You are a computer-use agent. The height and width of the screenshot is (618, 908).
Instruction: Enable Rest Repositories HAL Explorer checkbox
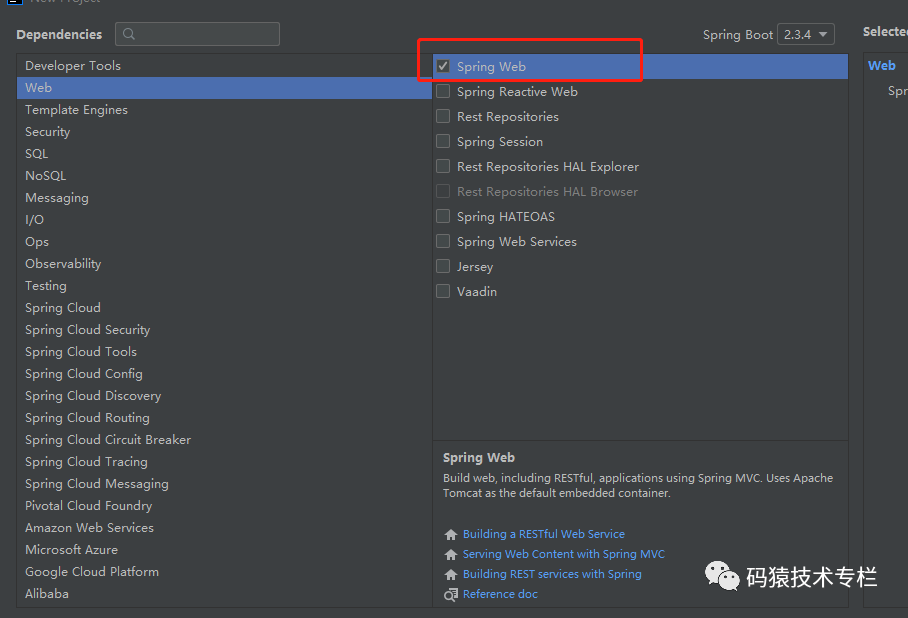coord(443,166)
